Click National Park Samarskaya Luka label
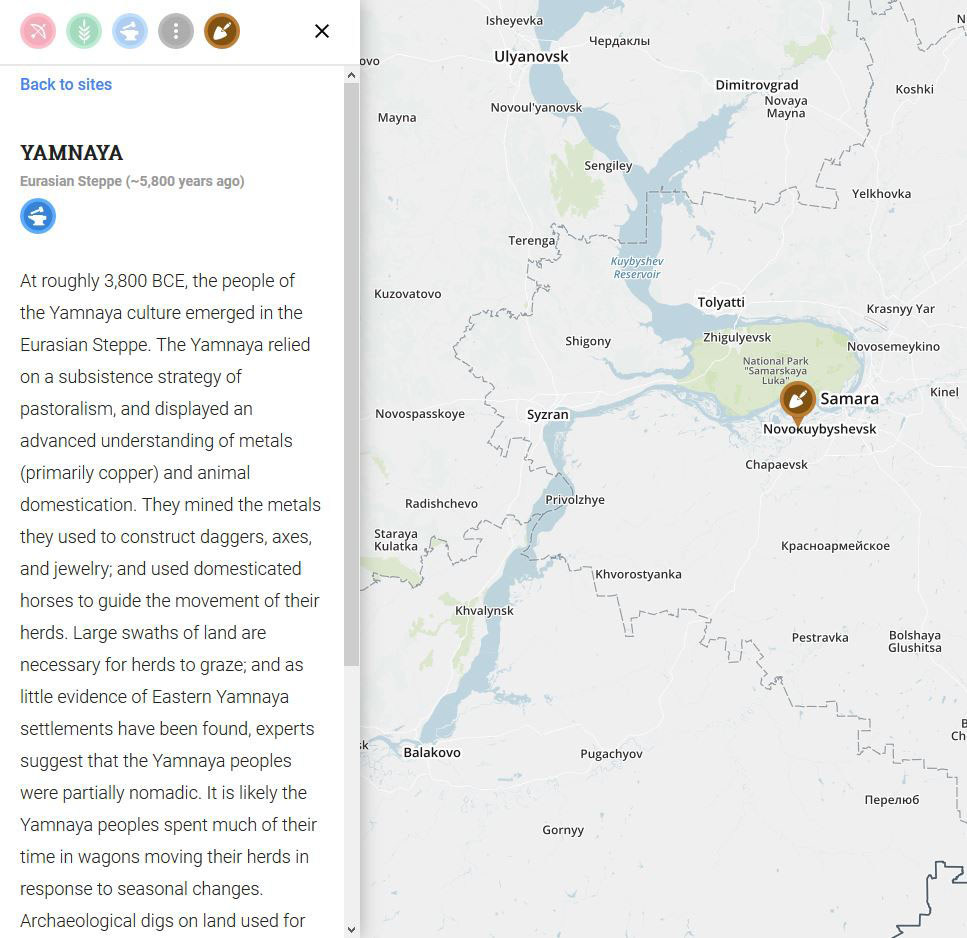Image resolution: width=967 pixels, height=938 pixels. click(776, 366)
